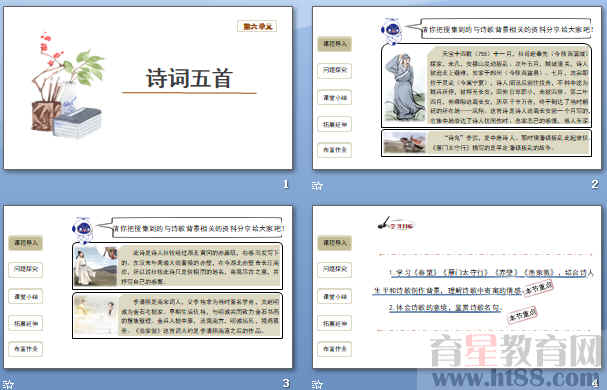This screenshot has width=607, height=390.
Task: Click the lower text box paragraph in slide 3
Action: tap(200, 316)
